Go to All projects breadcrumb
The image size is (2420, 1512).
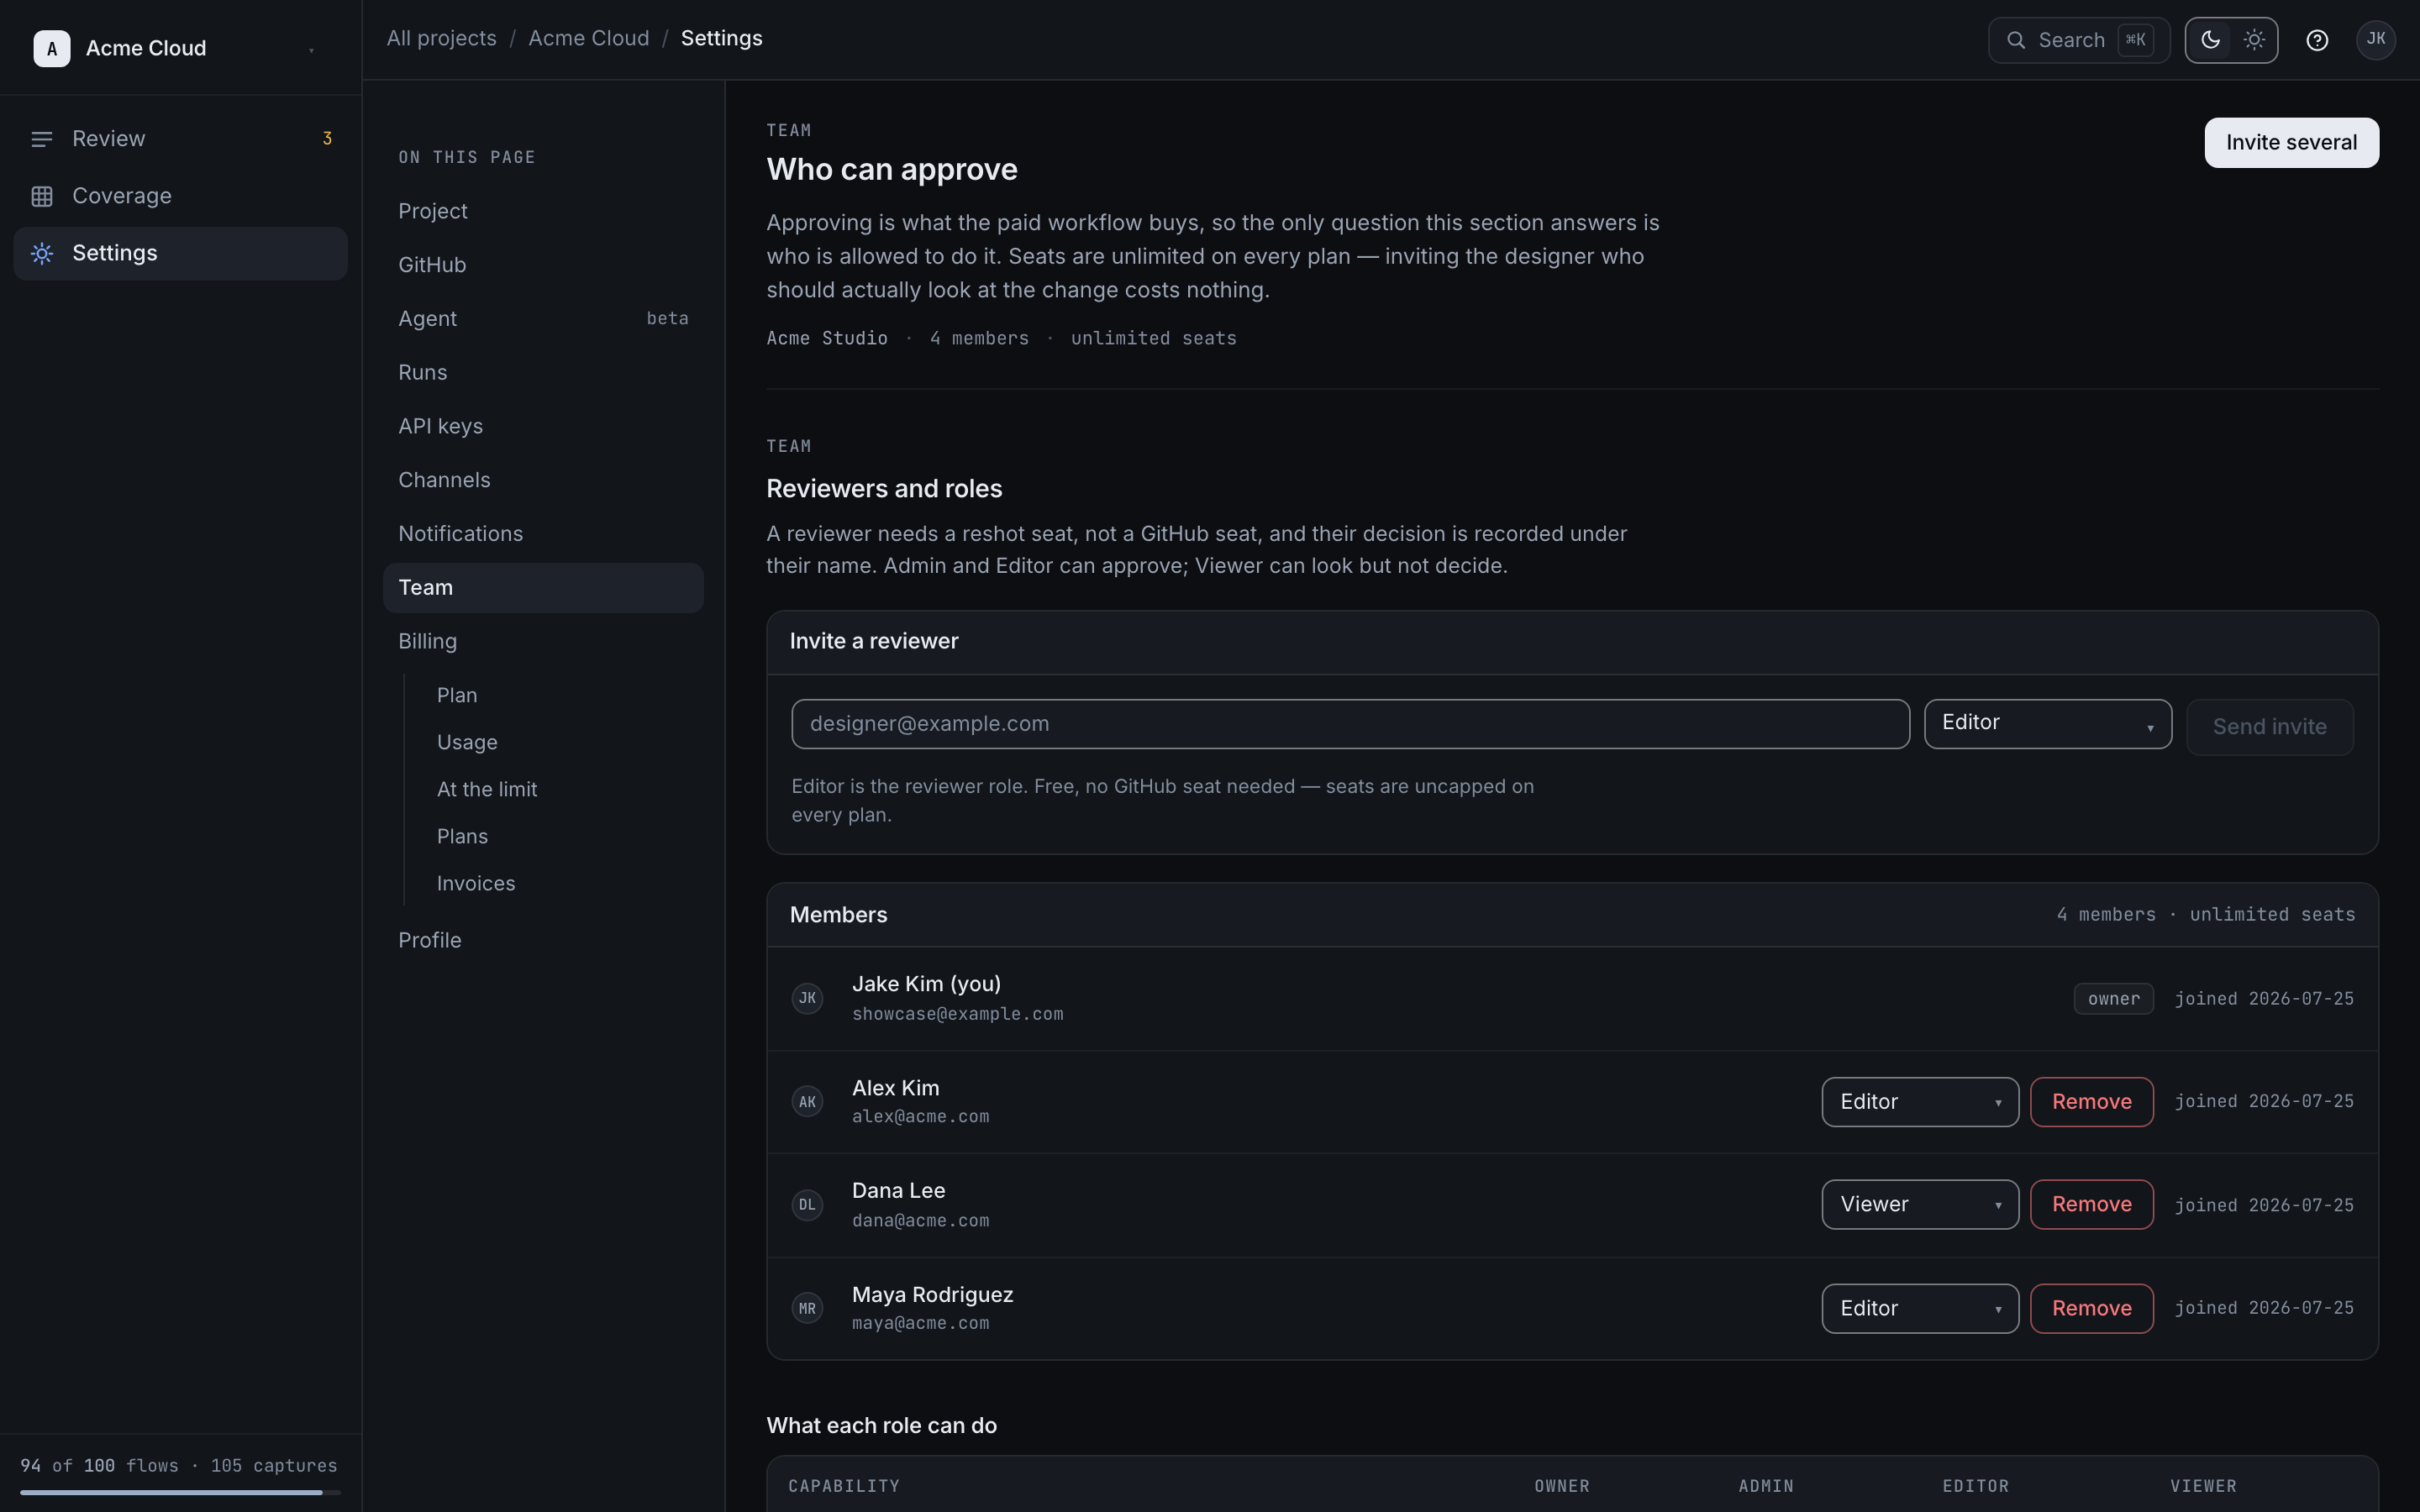[x=442, y=38]
